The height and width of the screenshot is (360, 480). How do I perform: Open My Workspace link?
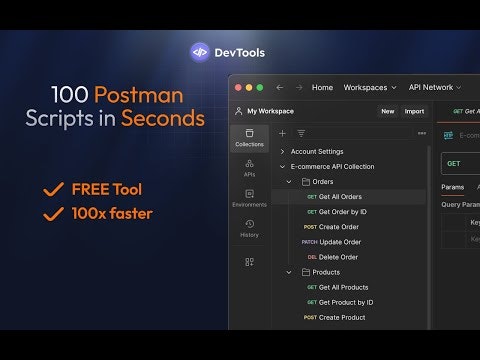click(x=270, y=111)
